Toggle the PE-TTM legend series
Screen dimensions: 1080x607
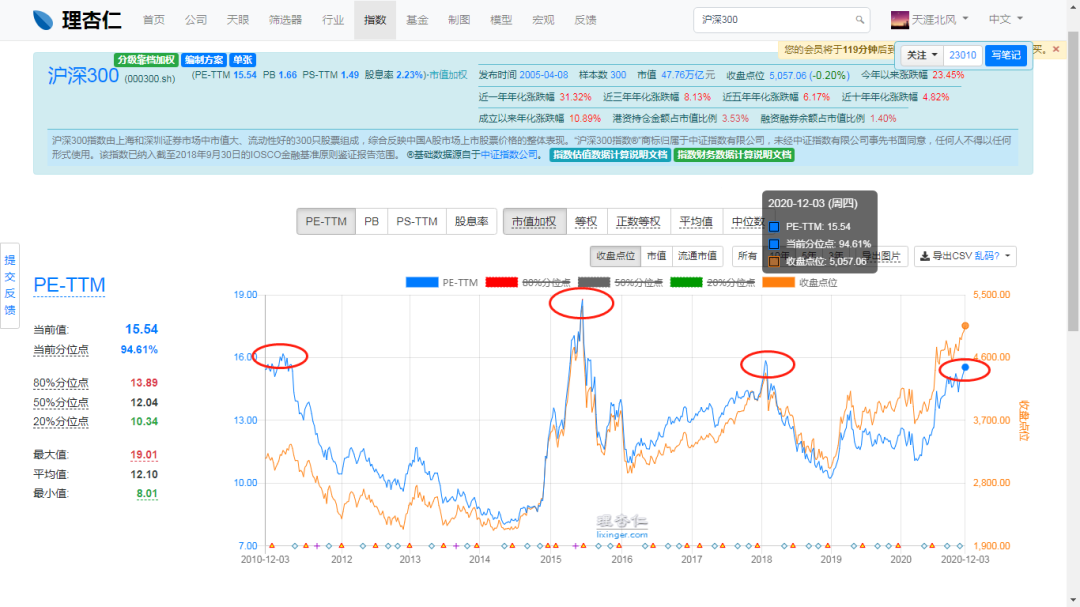pos(442,282)
